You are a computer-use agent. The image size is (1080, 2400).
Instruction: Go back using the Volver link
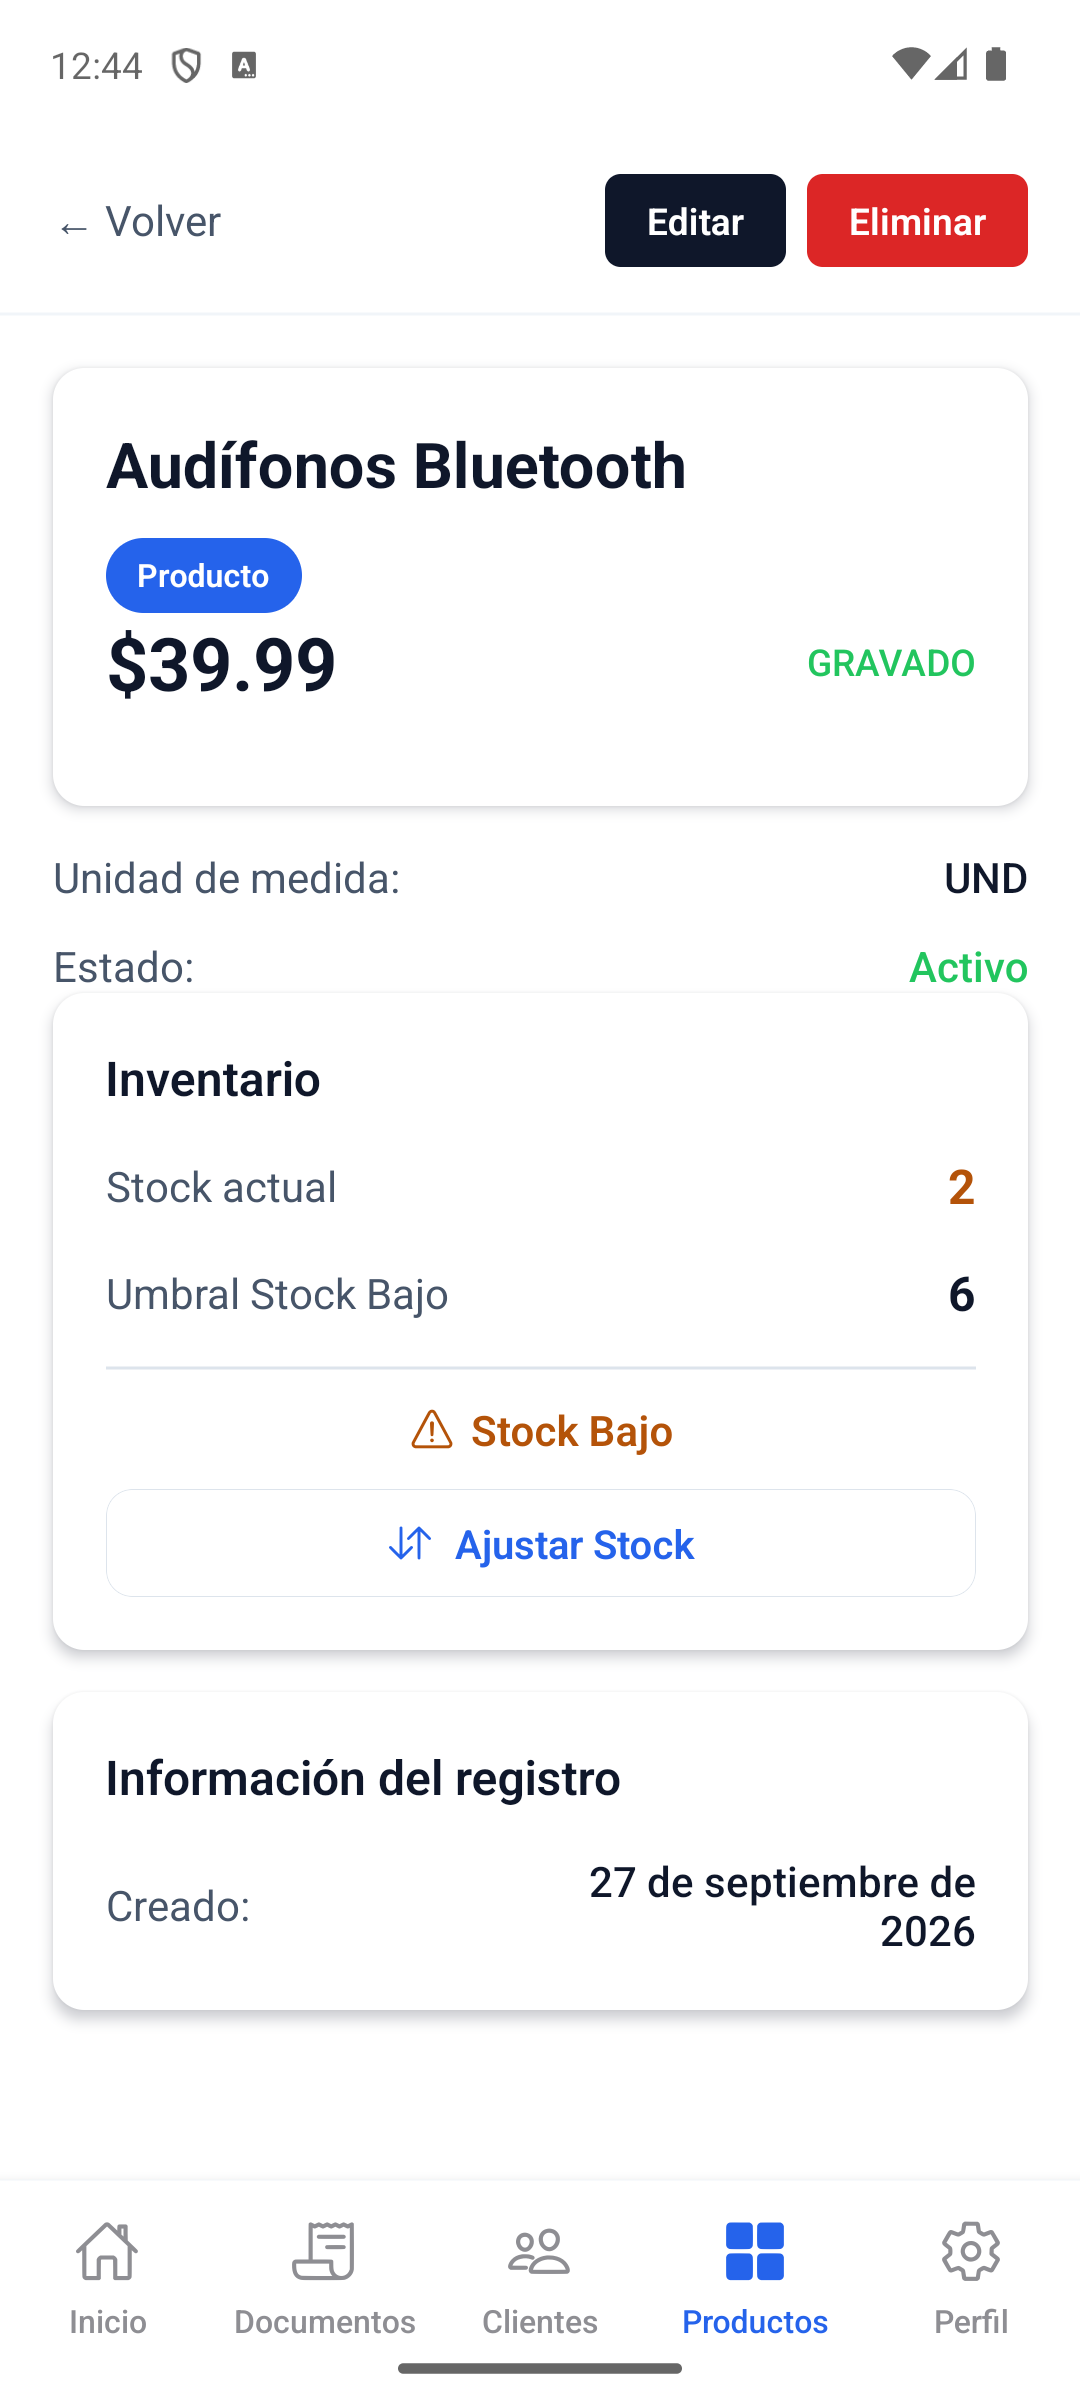pyautogui.click(x=139, y=221)
